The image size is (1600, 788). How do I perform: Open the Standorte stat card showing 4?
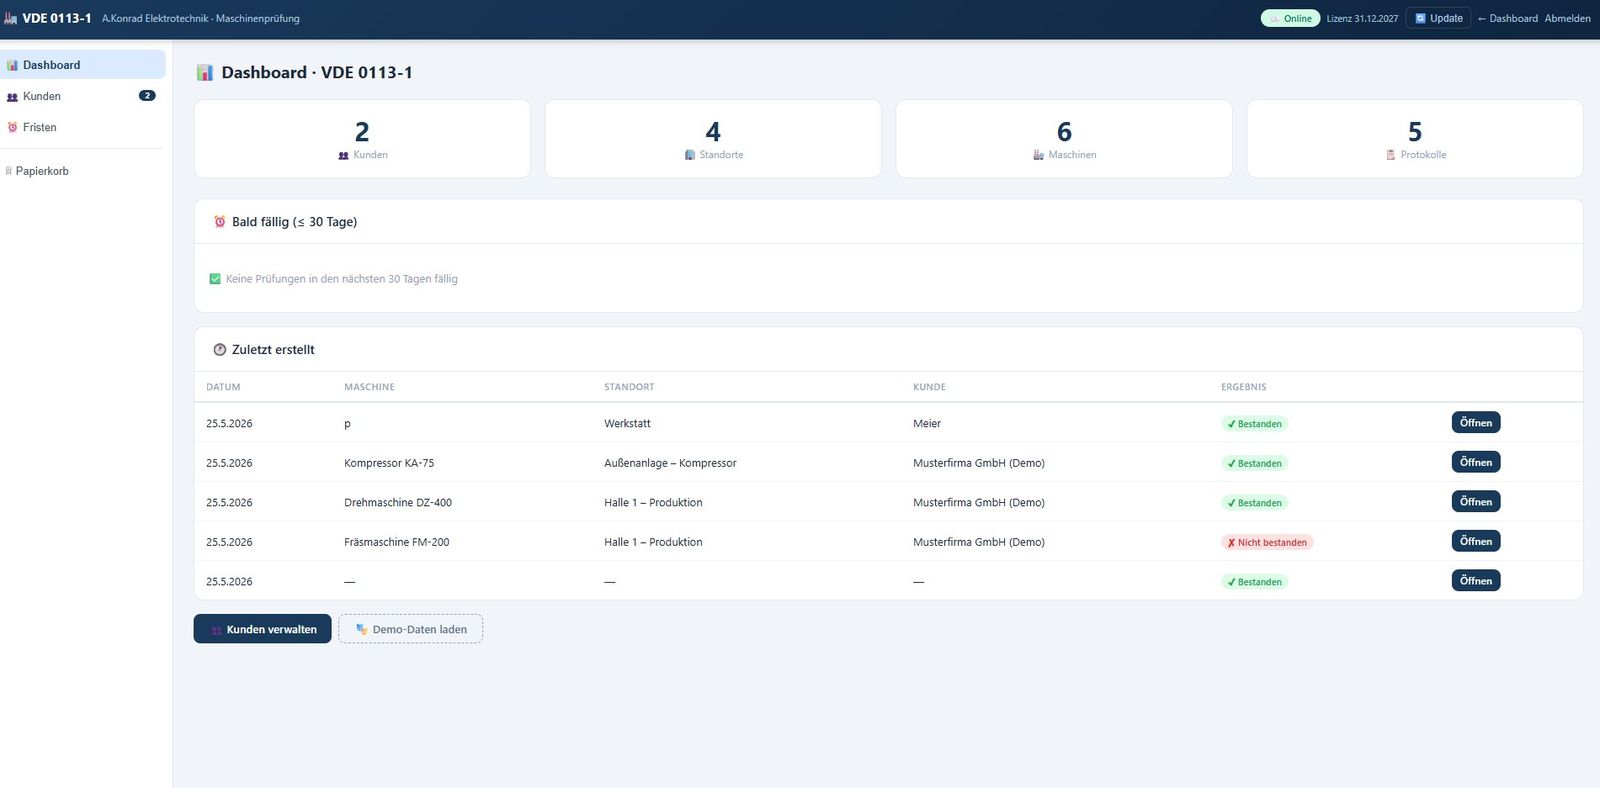pyautogui.click(x=713, y=139)
